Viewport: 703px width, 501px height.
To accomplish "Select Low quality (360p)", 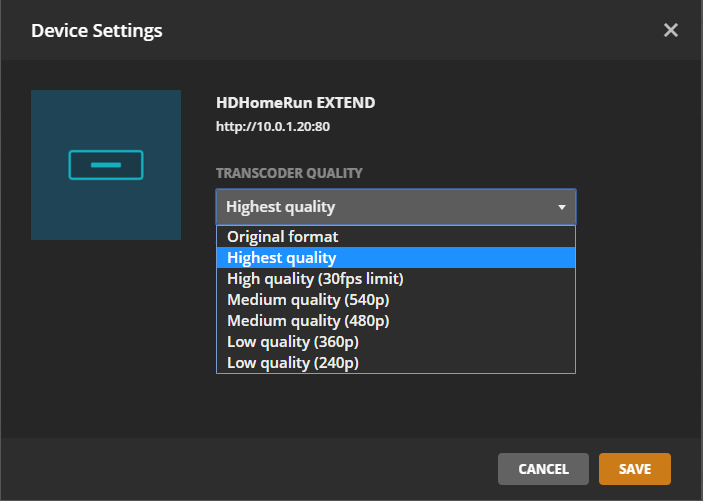I will pos(396,342).
